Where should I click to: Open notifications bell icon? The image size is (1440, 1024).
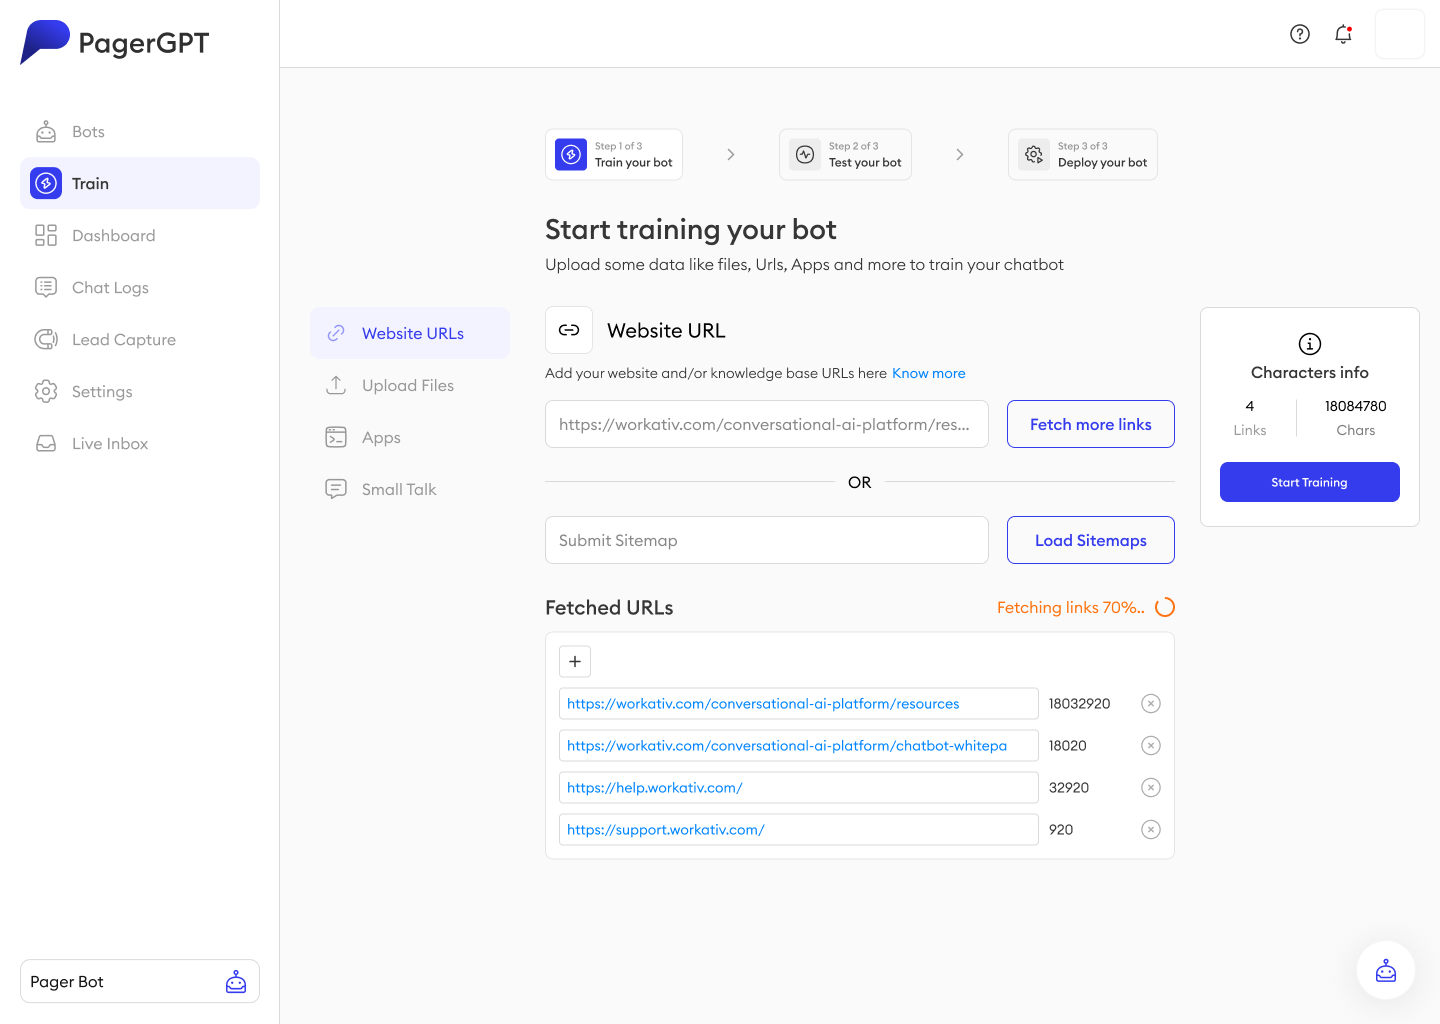pos(1343,34)
